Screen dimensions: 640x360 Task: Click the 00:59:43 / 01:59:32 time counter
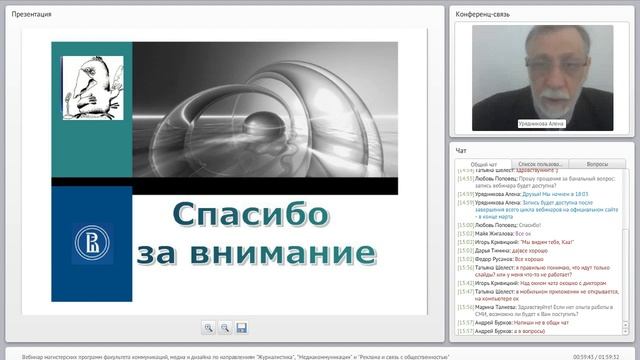pos(596,357)
